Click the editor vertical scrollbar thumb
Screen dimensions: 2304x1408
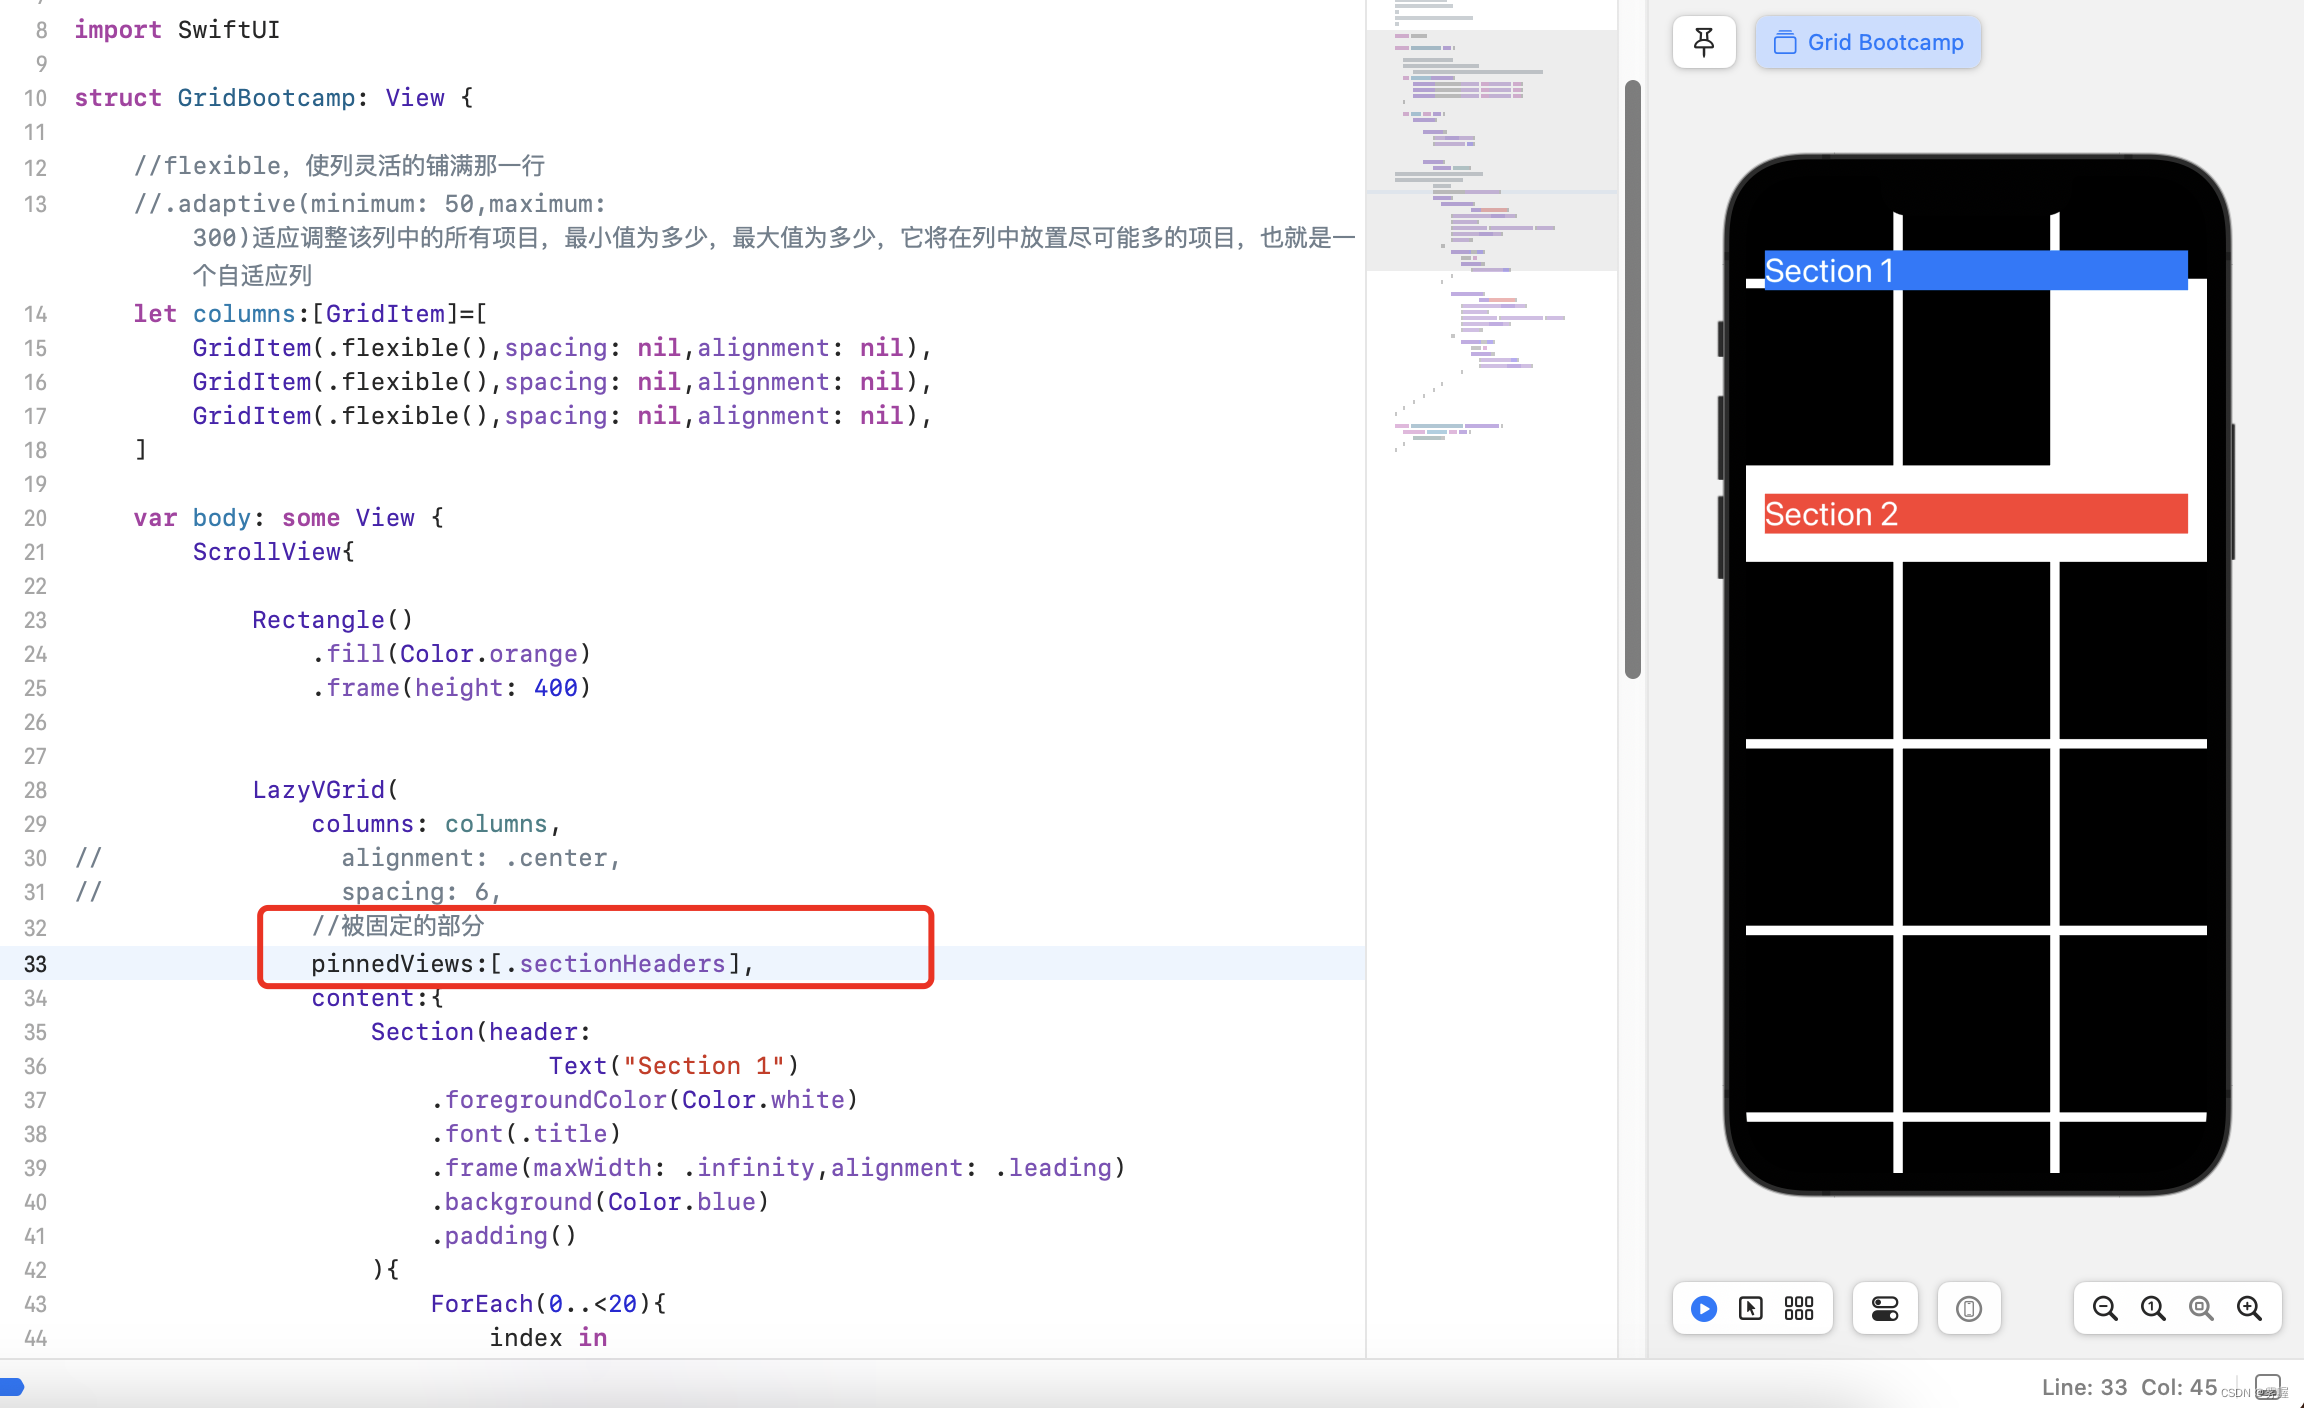click(1633, 380)
